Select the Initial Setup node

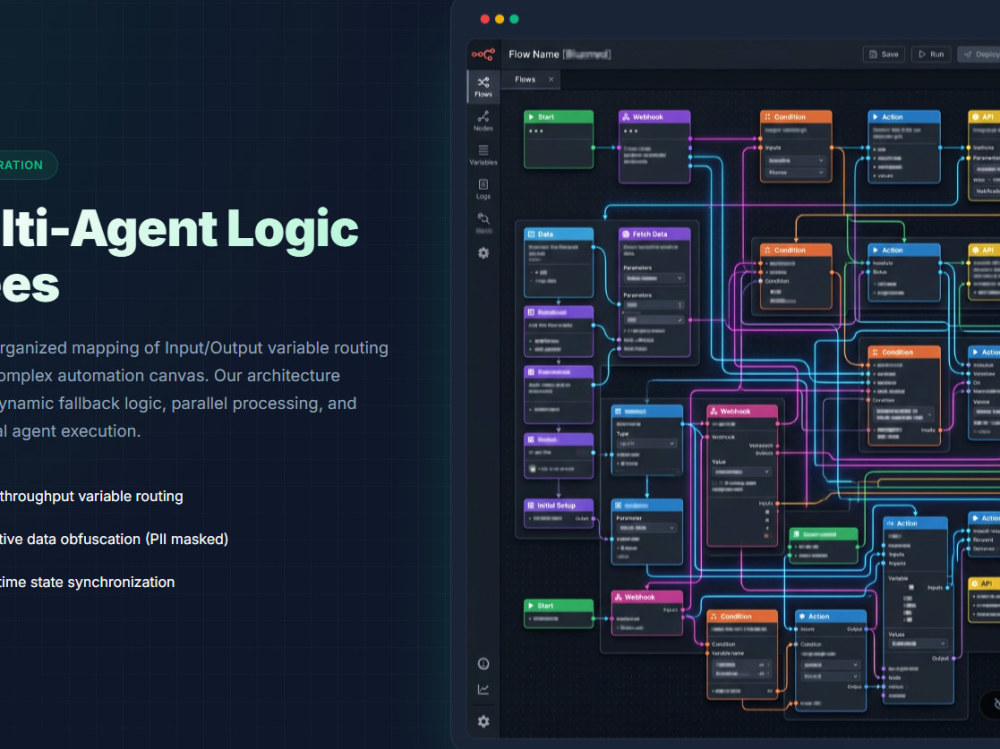(559, 513)
